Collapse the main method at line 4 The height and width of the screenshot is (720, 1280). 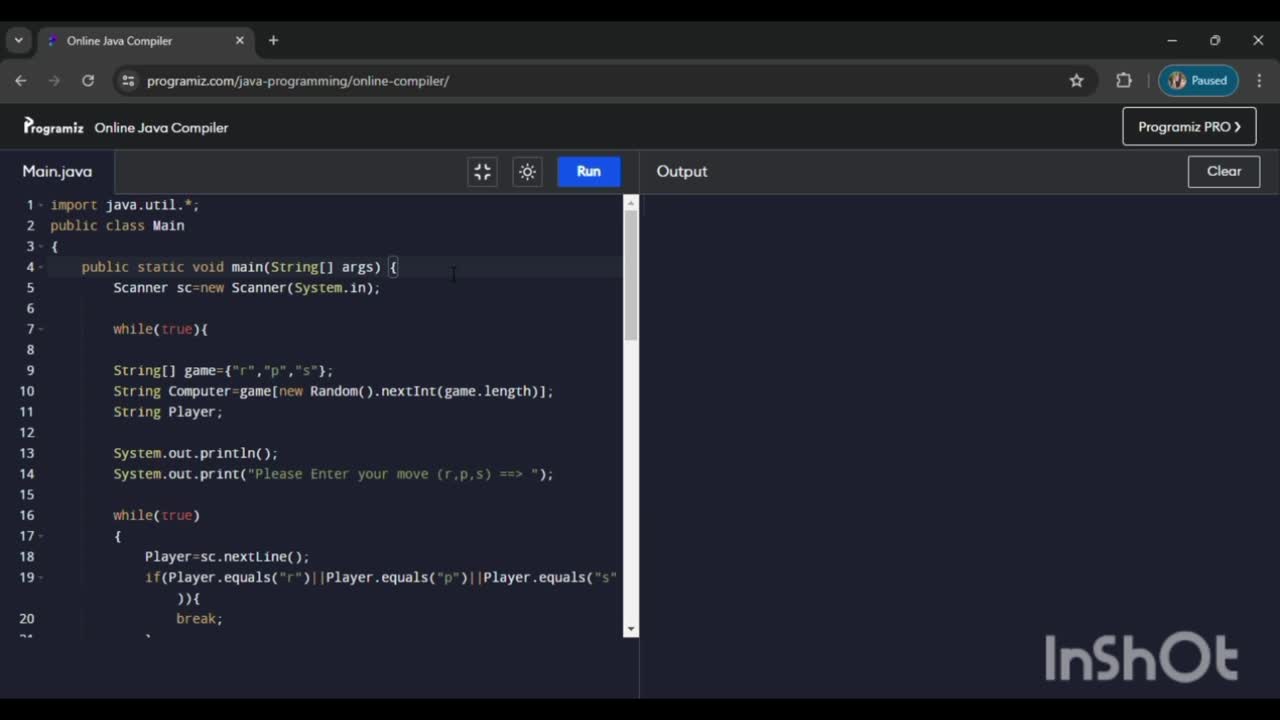pyautogui.click(x=41, y=267)
